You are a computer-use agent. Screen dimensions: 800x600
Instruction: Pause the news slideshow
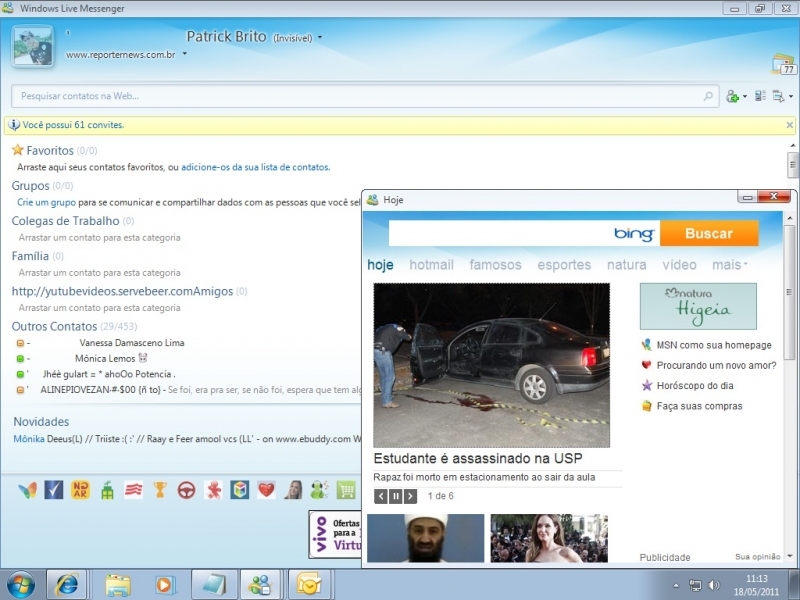coord(395,496)
